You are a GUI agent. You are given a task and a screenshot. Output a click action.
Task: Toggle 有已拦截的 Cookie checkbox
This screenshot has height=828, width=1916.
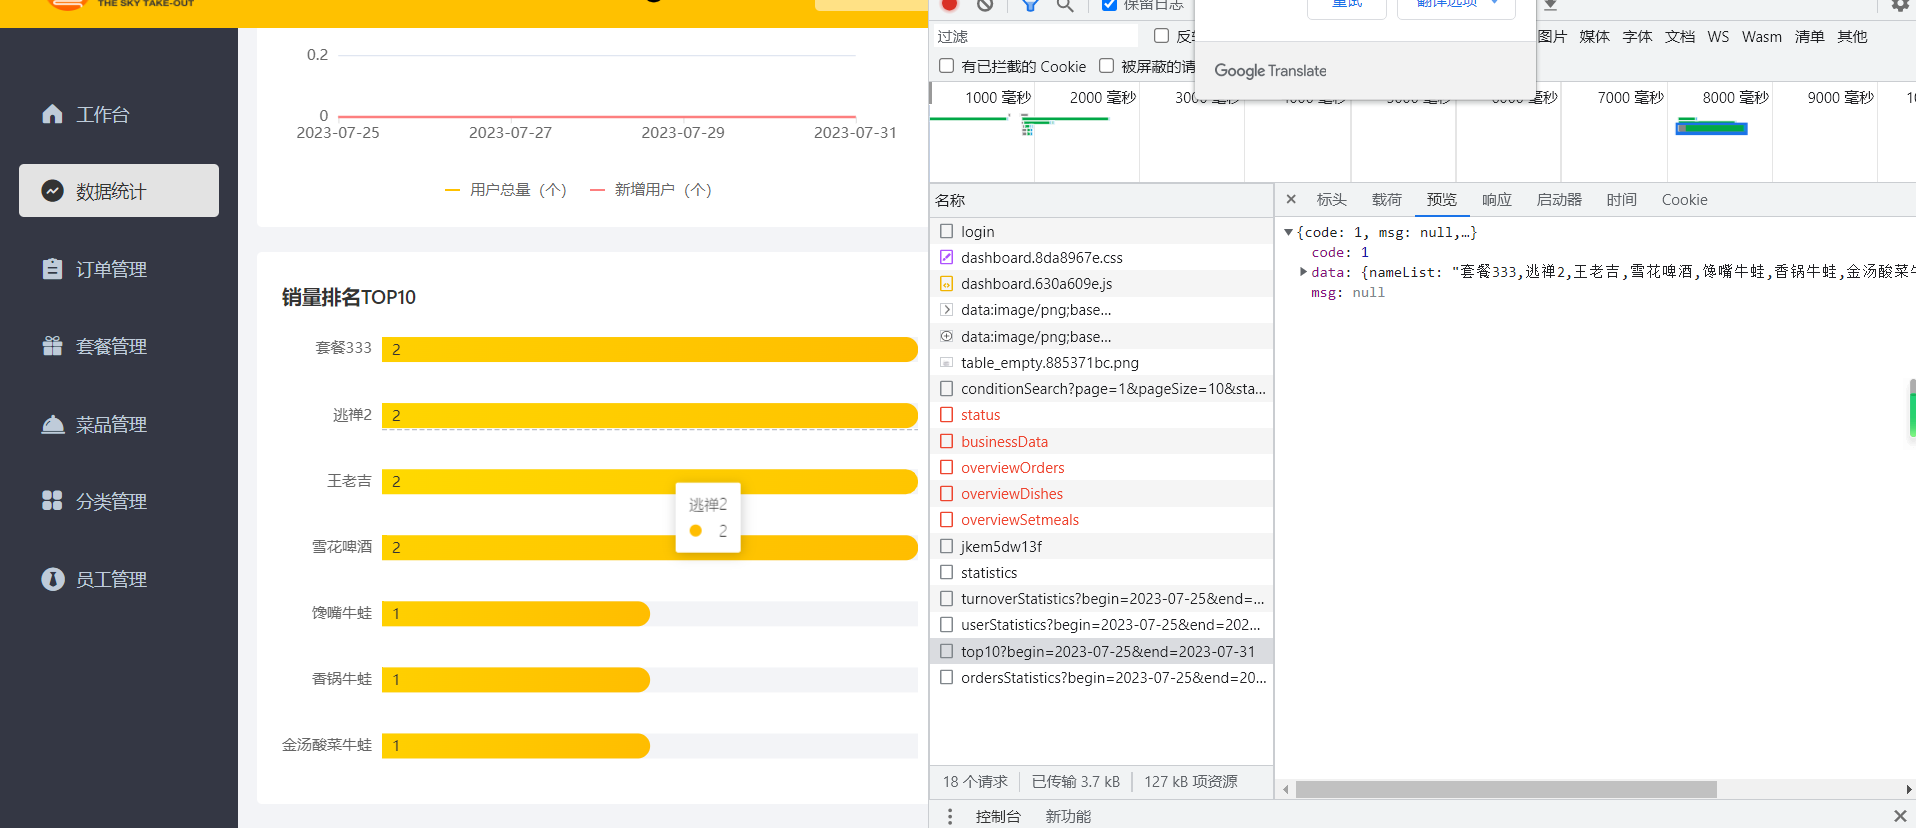pyautogui.click(x=946, y=66)
